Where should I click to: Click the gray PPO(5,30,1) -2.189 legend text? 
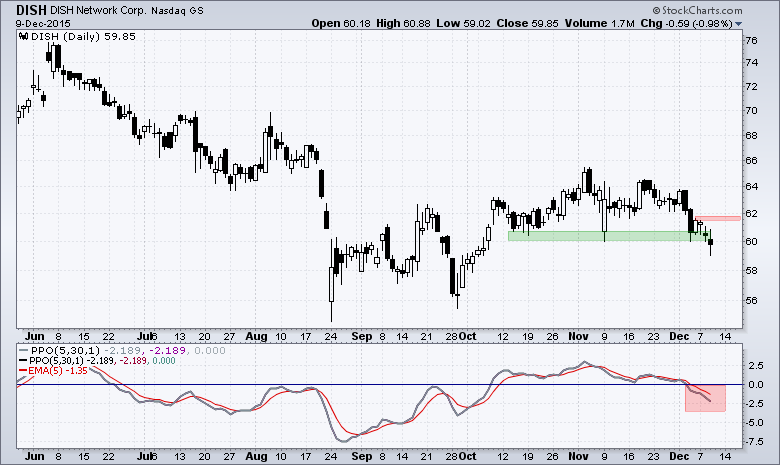[x=128, y=350]
